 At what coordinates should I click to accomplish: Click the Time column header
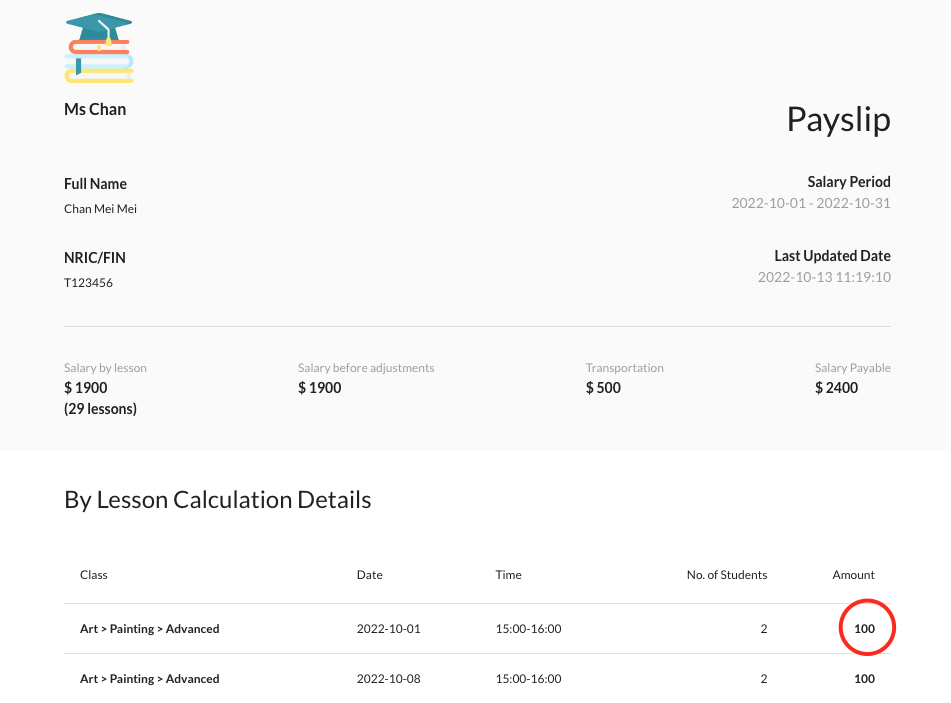[x=508, y=575]
